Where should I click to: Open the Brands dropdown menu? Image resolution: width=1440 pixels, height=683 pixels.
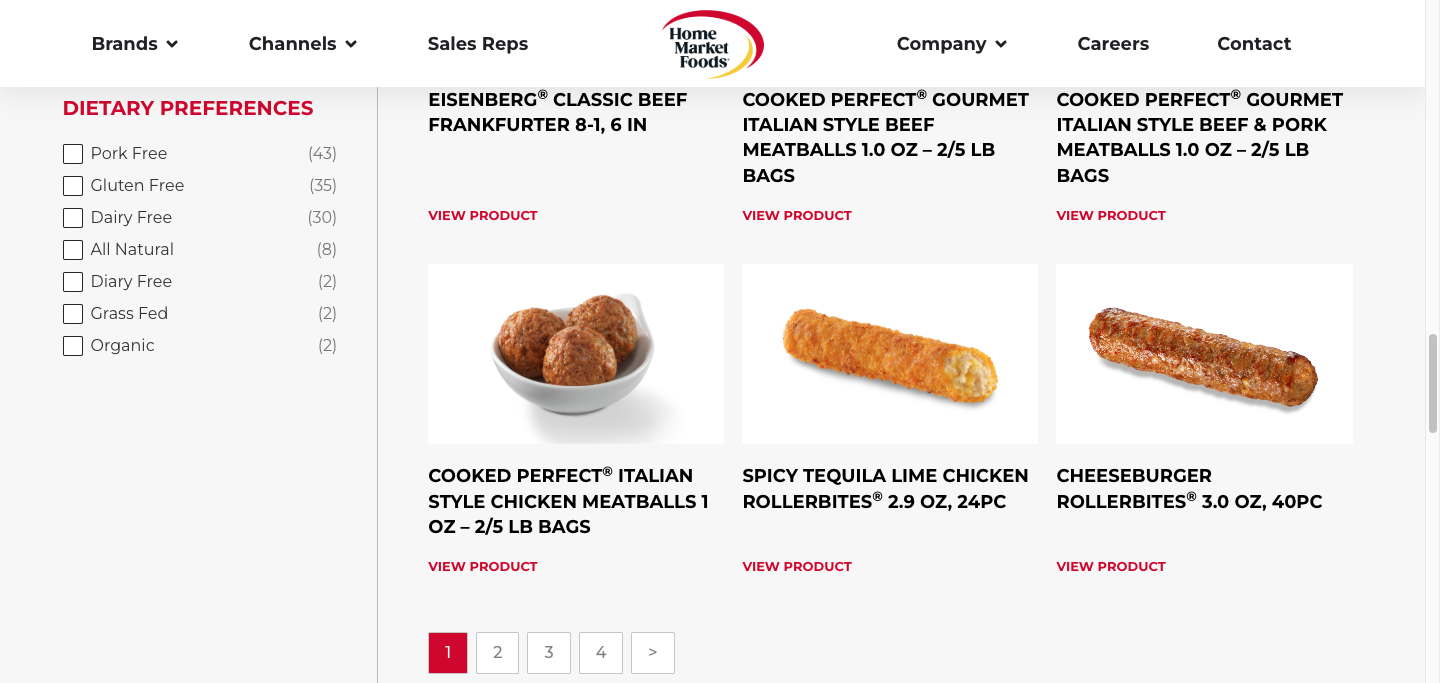[x=134, y=44]
